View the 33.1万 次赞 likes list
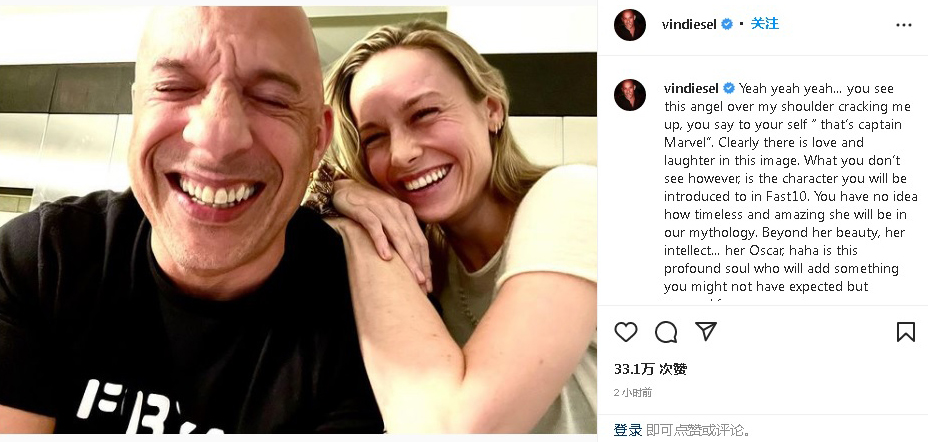Image resolution: width=928 pixels, height=442 pixels. pos(651,369)
